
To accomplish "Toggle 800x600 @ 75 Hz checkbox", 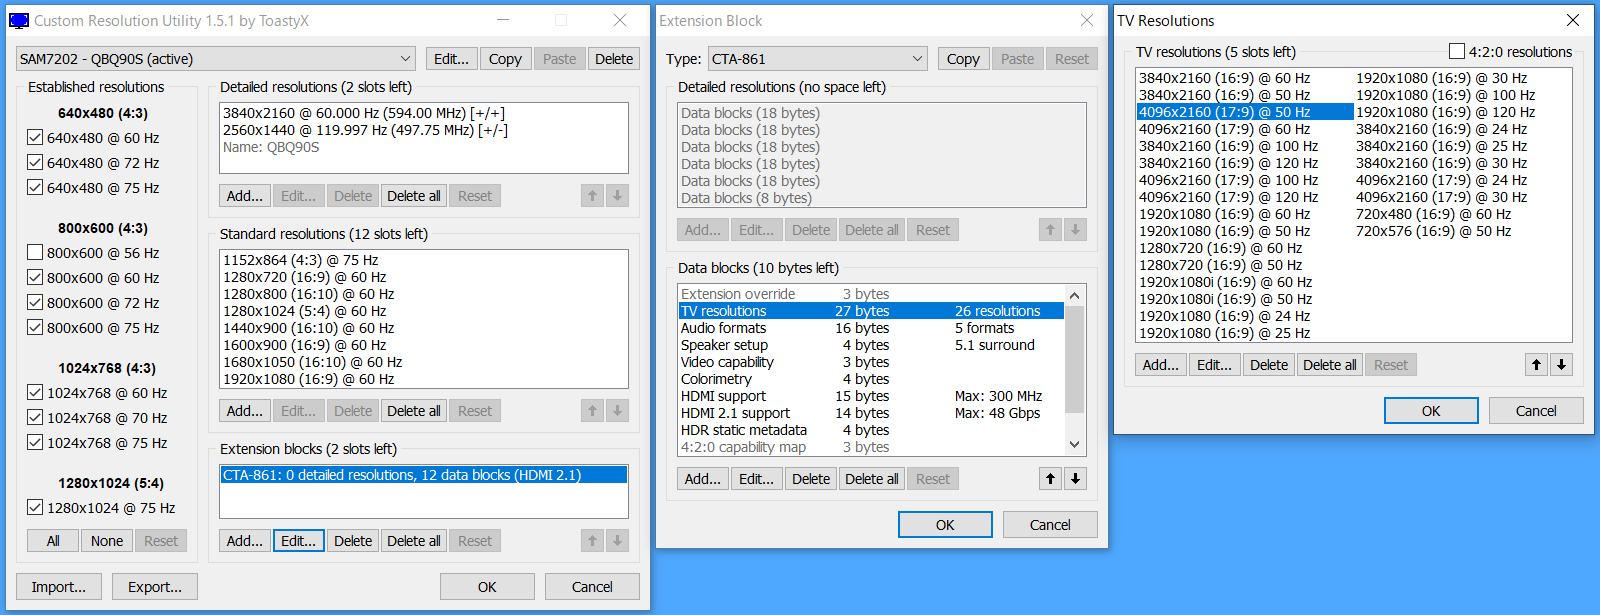I will point(35,328).
